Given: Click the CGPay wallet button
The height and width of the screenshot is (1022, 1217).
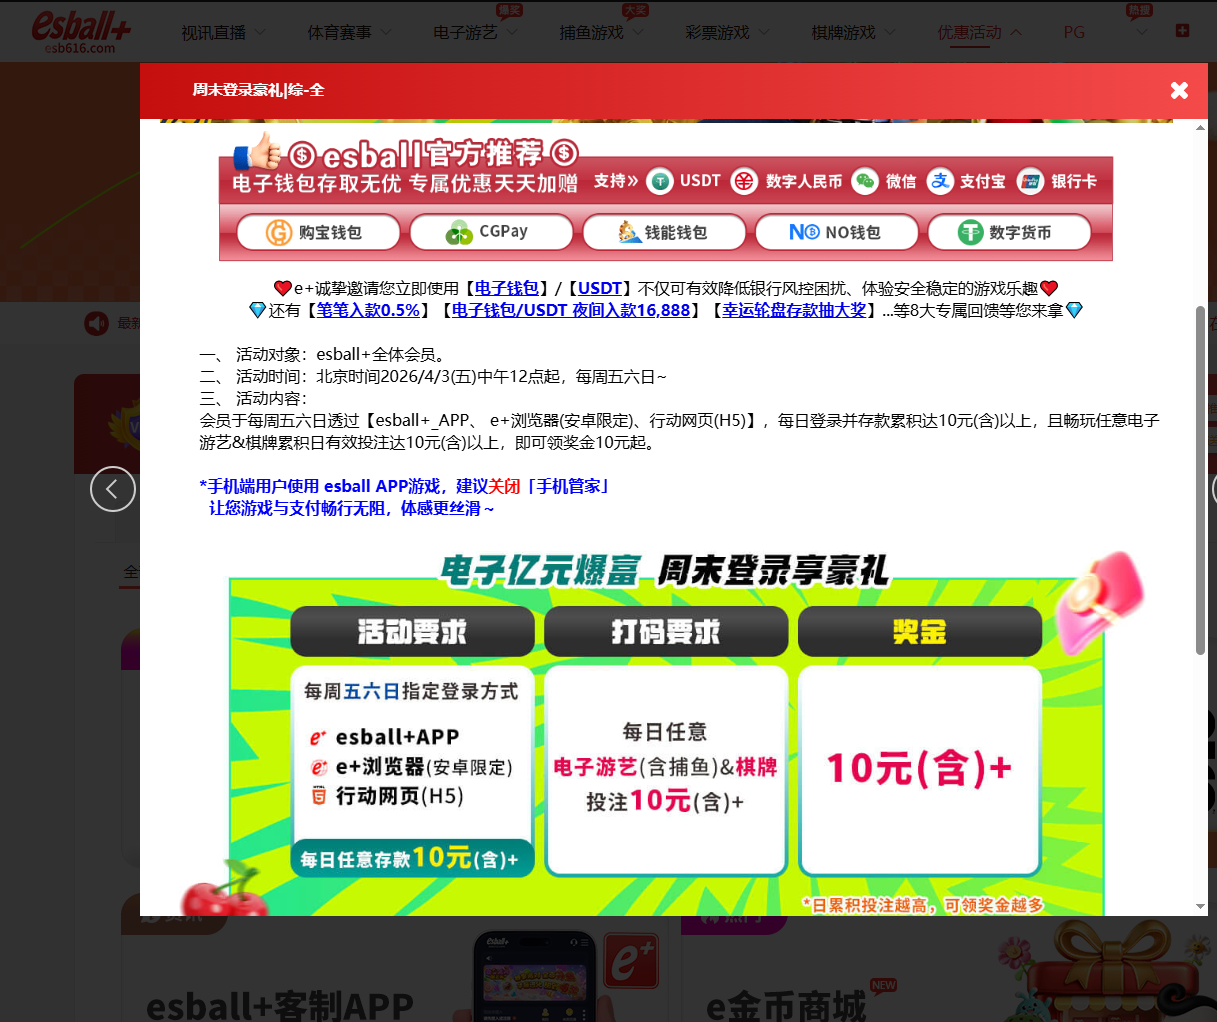Looking at the screenshot, I should tap(491, 232).
